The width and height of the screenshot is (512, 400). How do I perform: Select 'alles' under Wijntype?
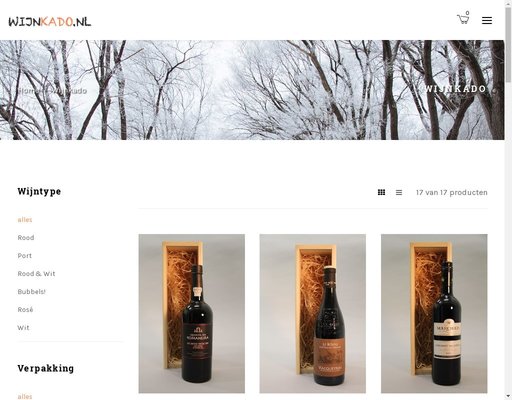coord(25,220)
